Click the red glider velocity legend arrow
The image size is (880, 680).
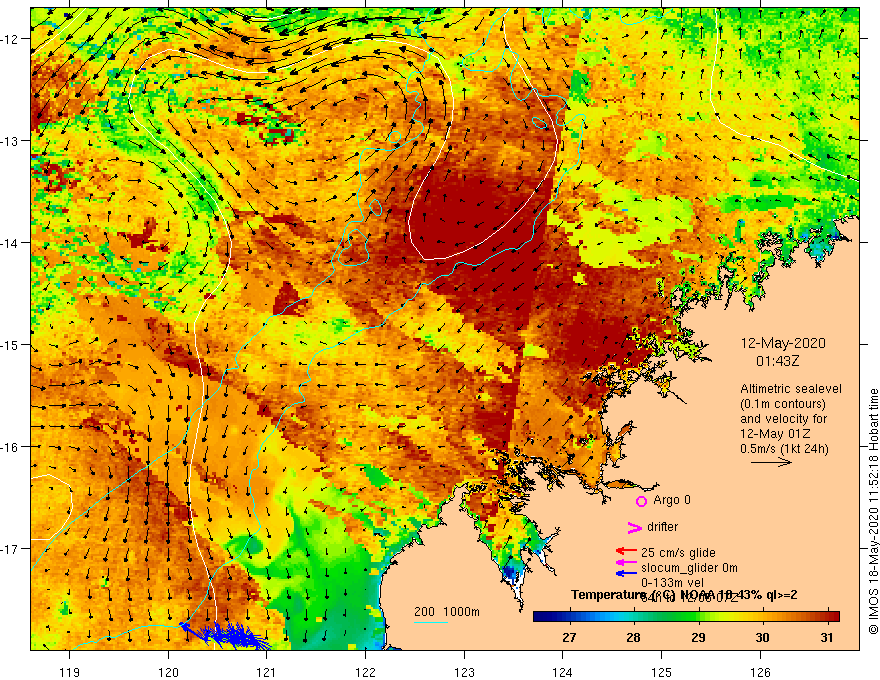pyautogui.click(x=626, y=552)
